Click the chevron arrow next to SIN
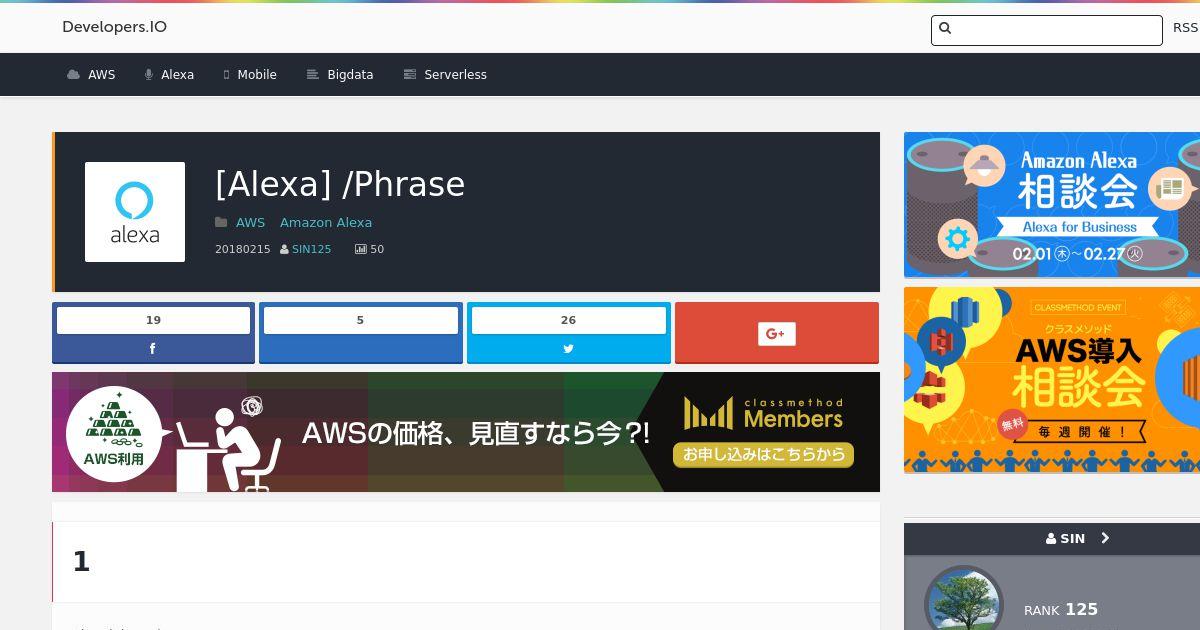This screenshot has width=1200, height=630. coord(1105,538)
